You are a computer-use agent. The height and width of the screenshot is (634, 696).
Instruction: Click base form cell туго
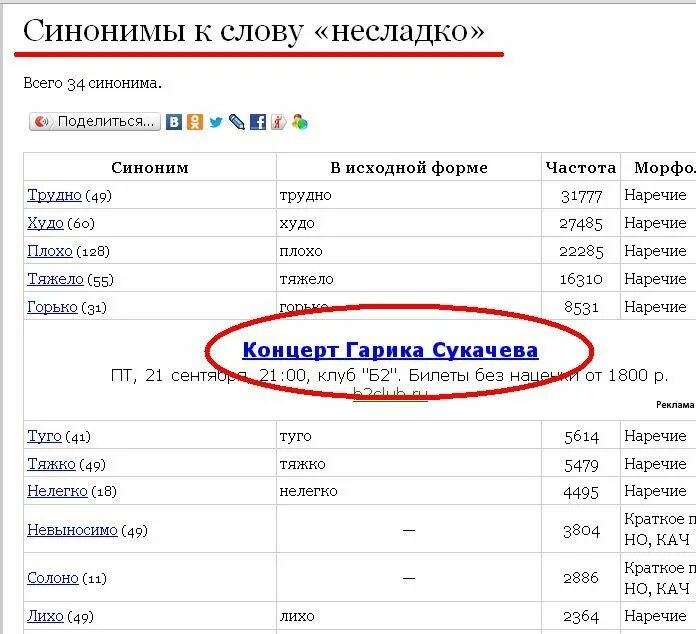(296, 436)
